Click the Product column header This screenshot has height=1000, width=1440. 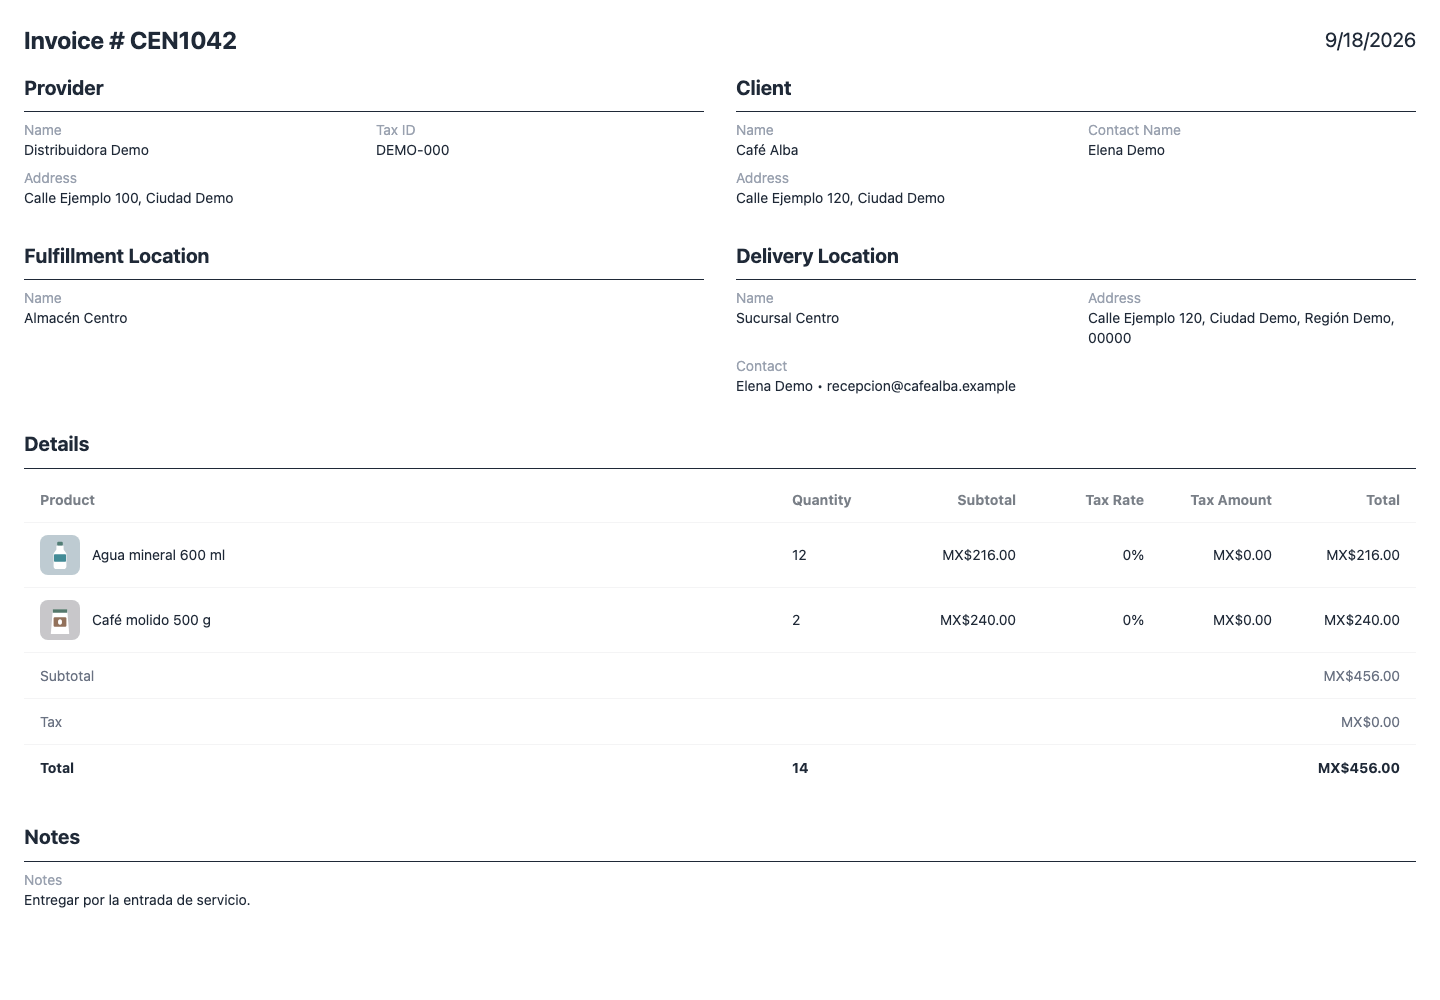[67, 500]
